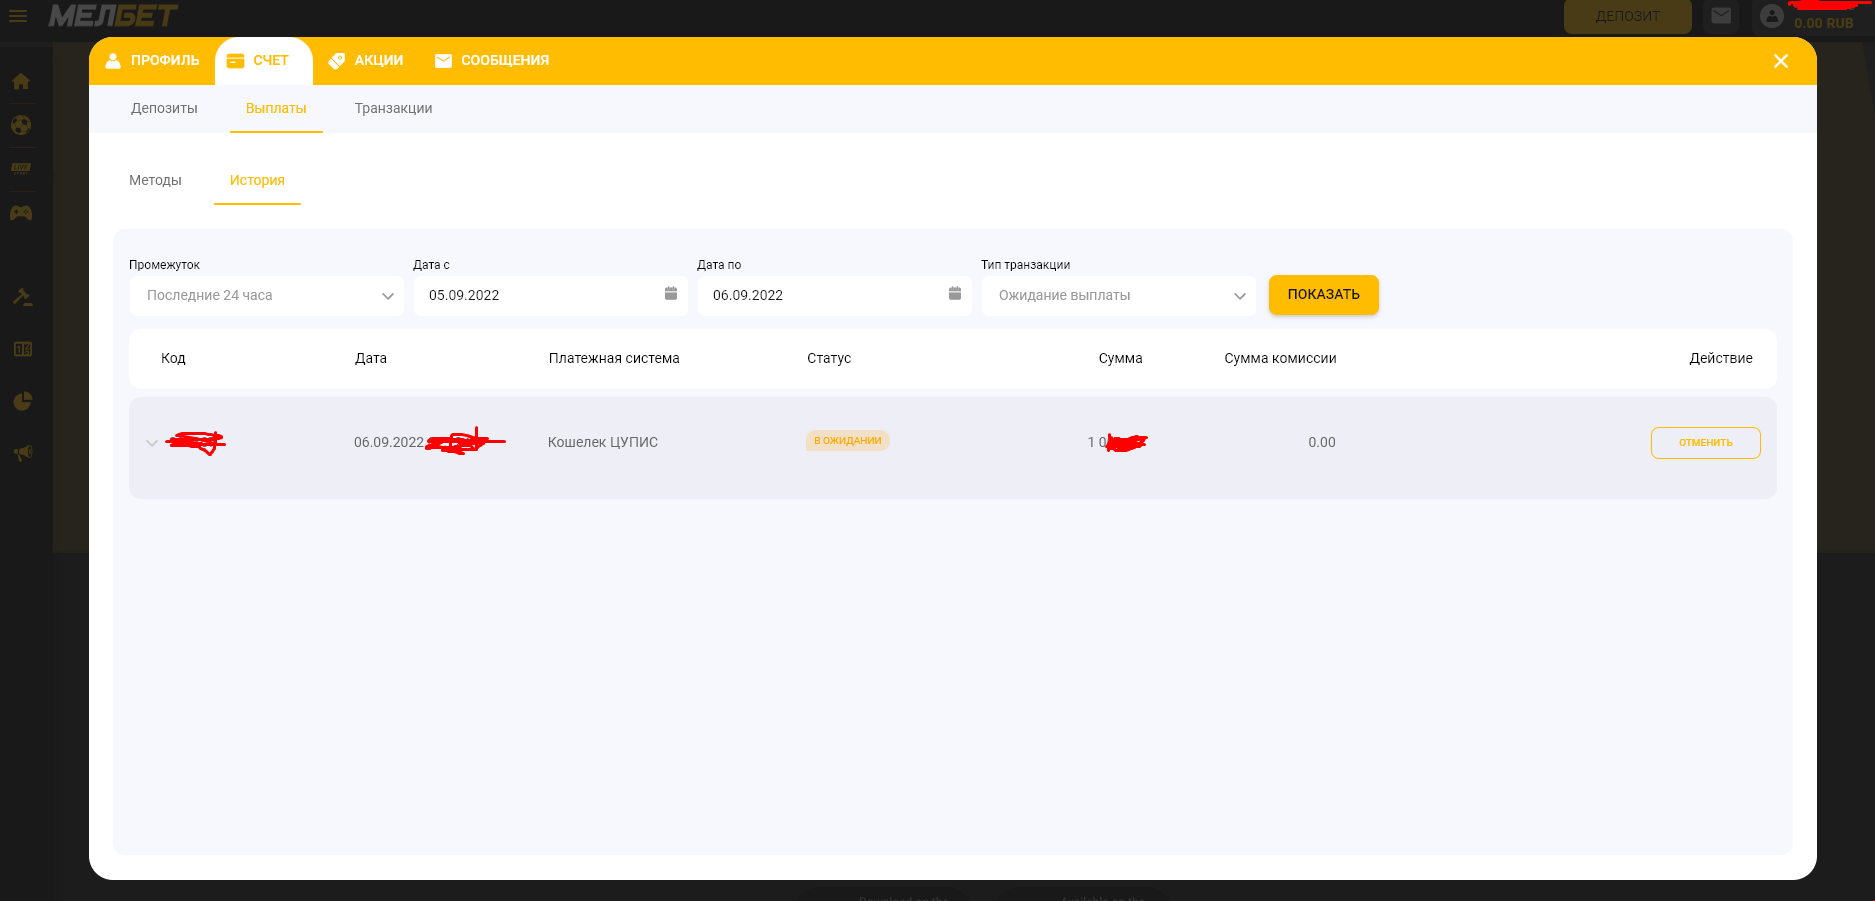Viewport: 1875px width, 901px height.
Task: Close the account dialog with the X
Action: pyautogui.click(x=1781, y=61)
